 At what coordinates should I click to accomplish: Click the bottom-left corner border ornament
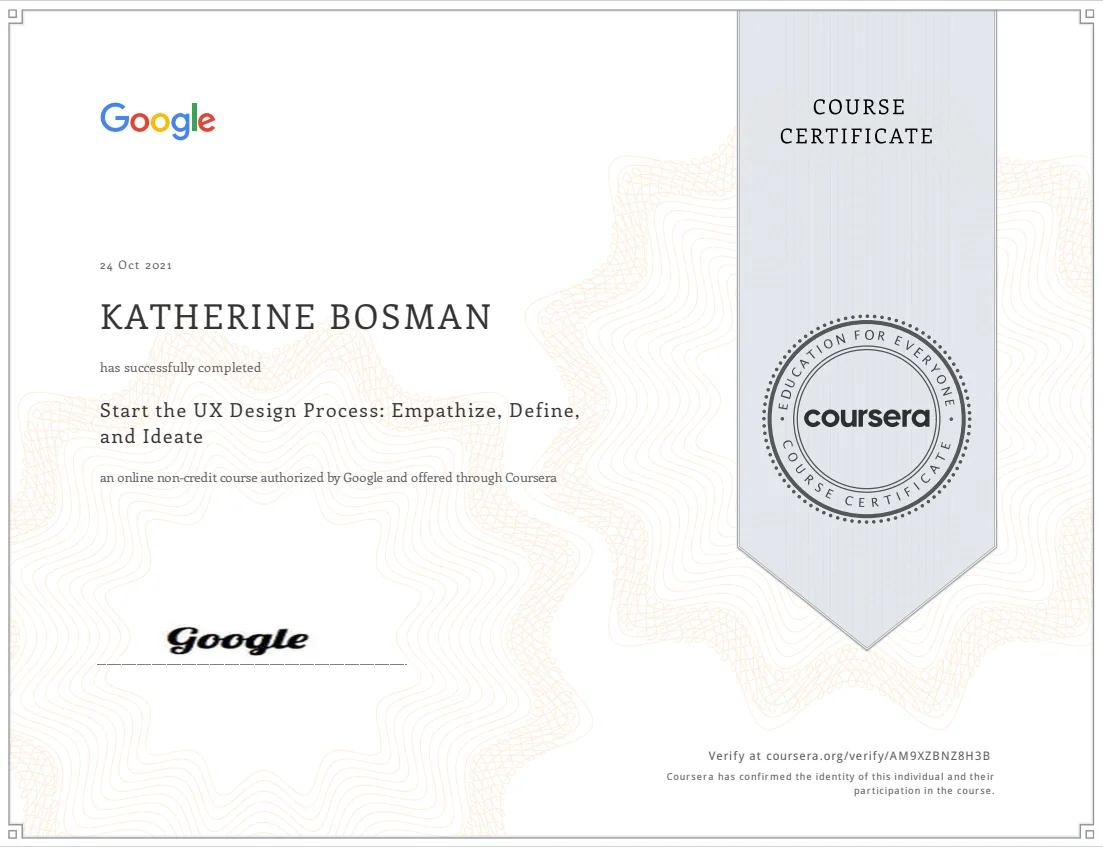(14, 832)
